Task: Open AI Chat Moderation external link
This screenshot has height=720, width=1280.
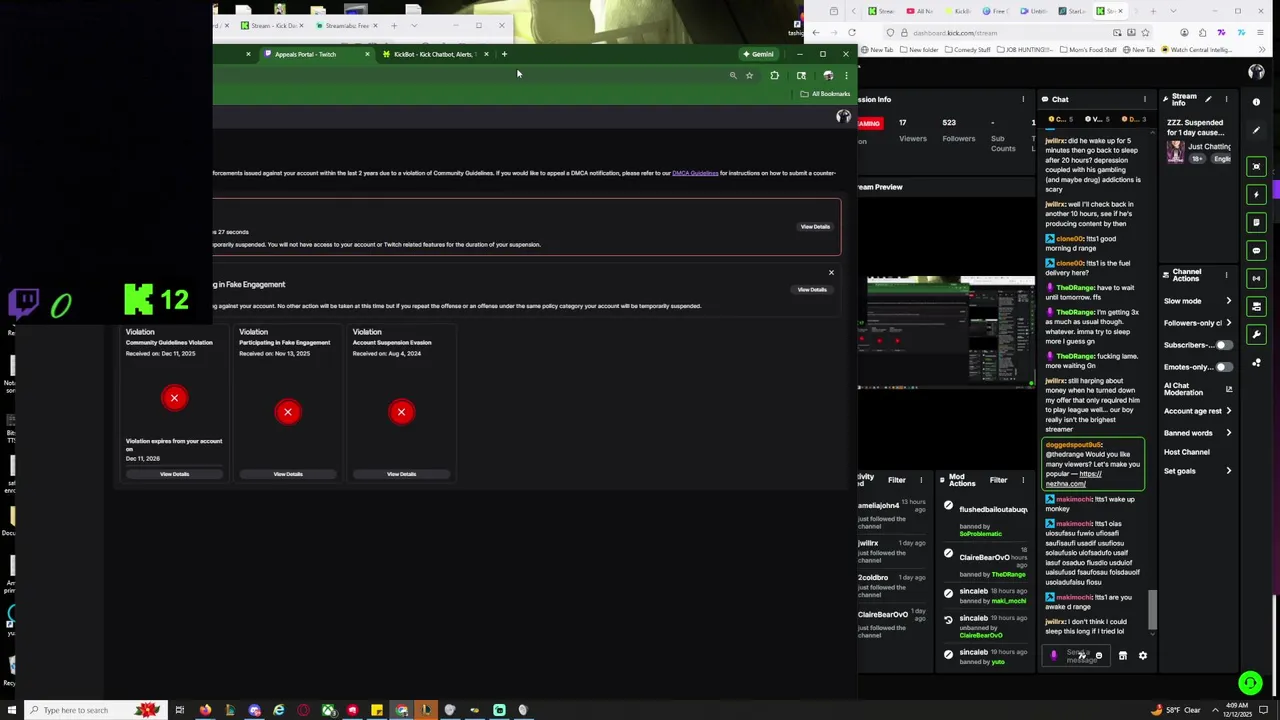Action: (x=1229, y=389)
